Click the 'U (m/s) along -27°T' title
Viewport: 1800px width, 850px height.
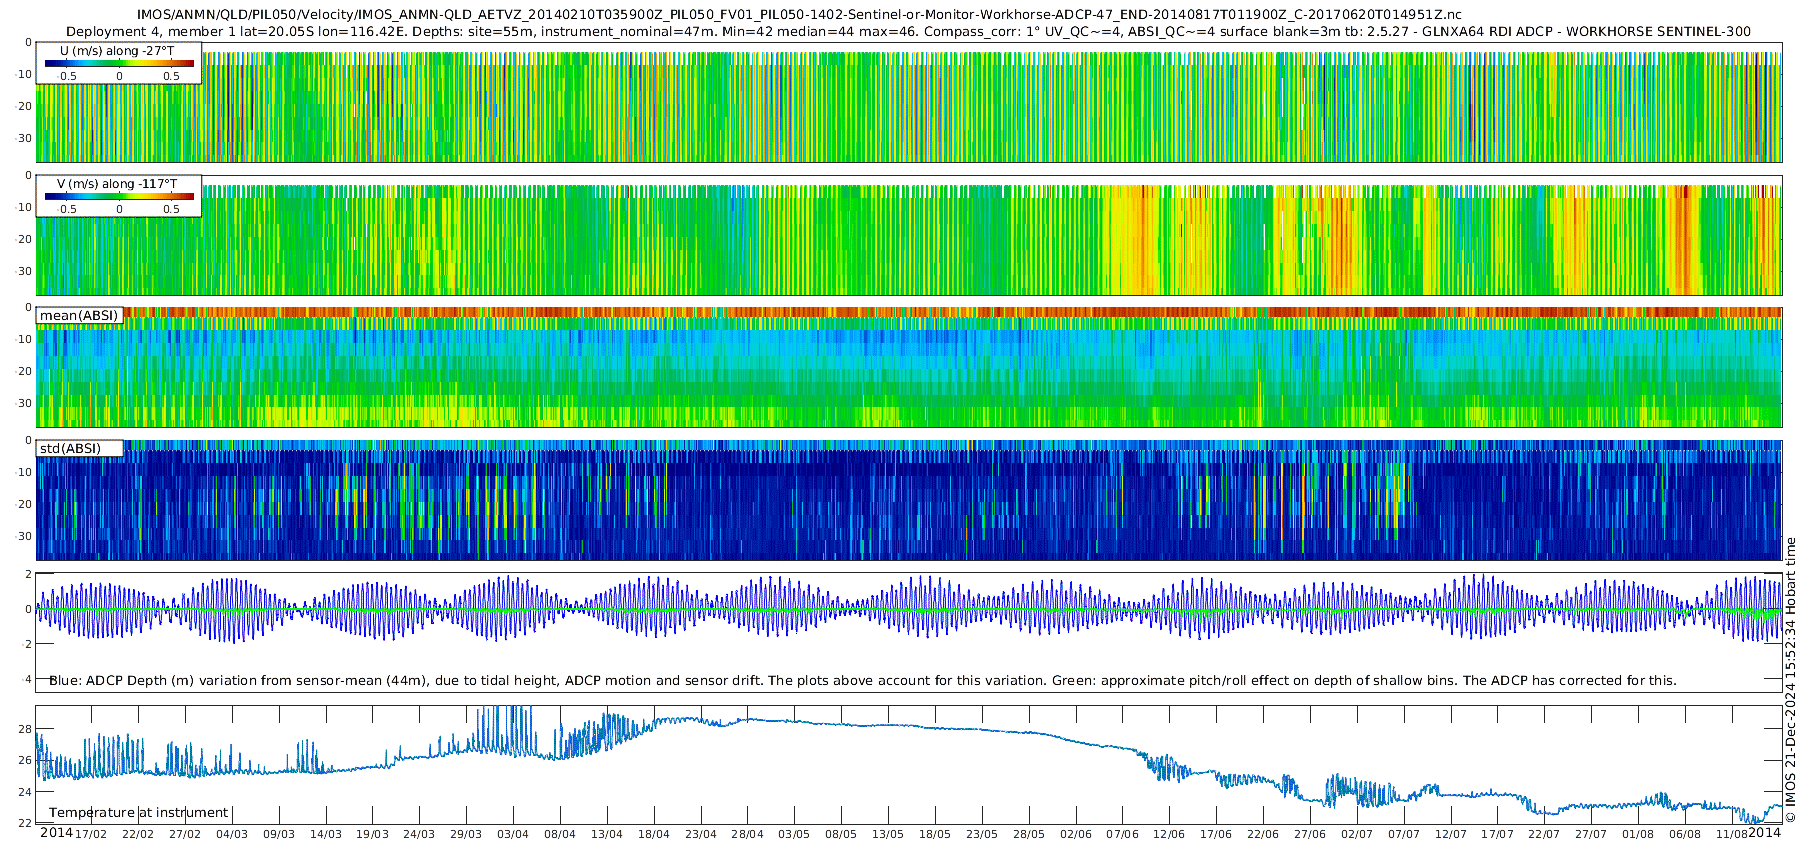pyautogui.click(x=117, y=50)
